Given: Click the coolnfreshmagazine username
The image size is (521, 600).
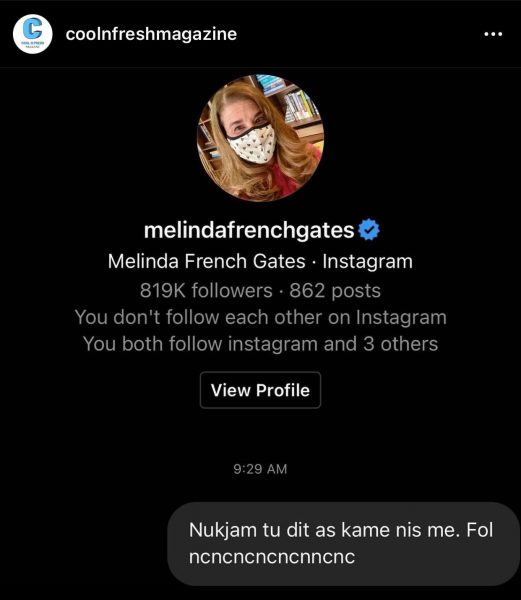Looking at the screenshot, I should tap(151, 34).
